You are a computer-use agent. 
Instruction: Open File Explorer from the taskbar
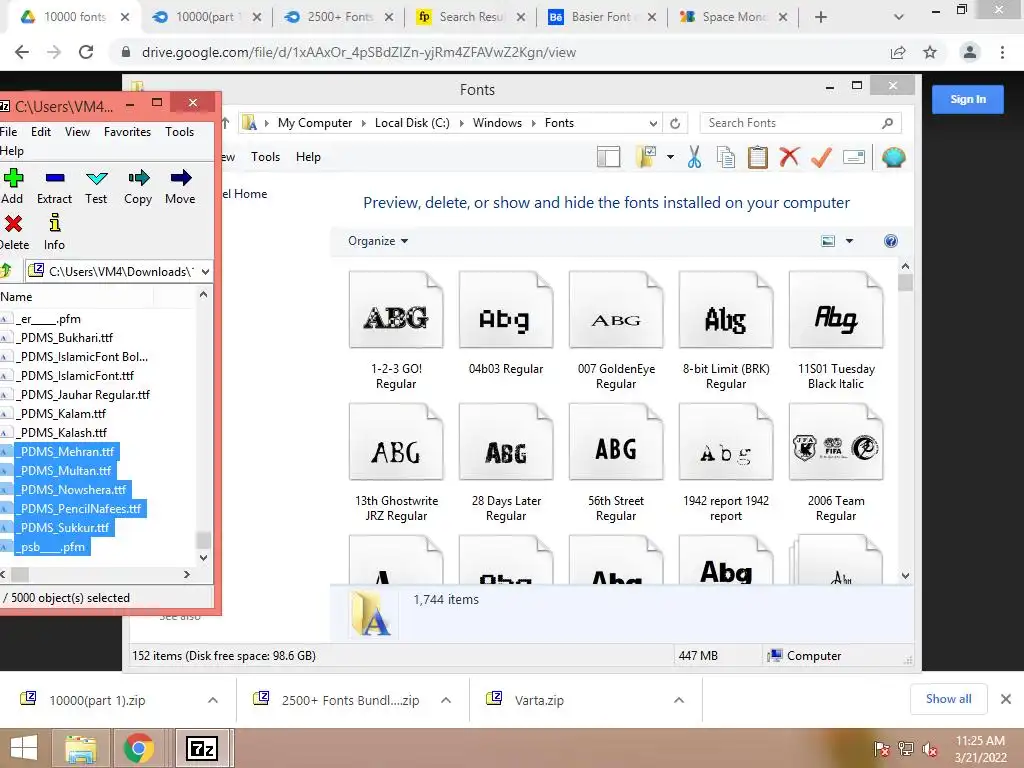point(80,748)
